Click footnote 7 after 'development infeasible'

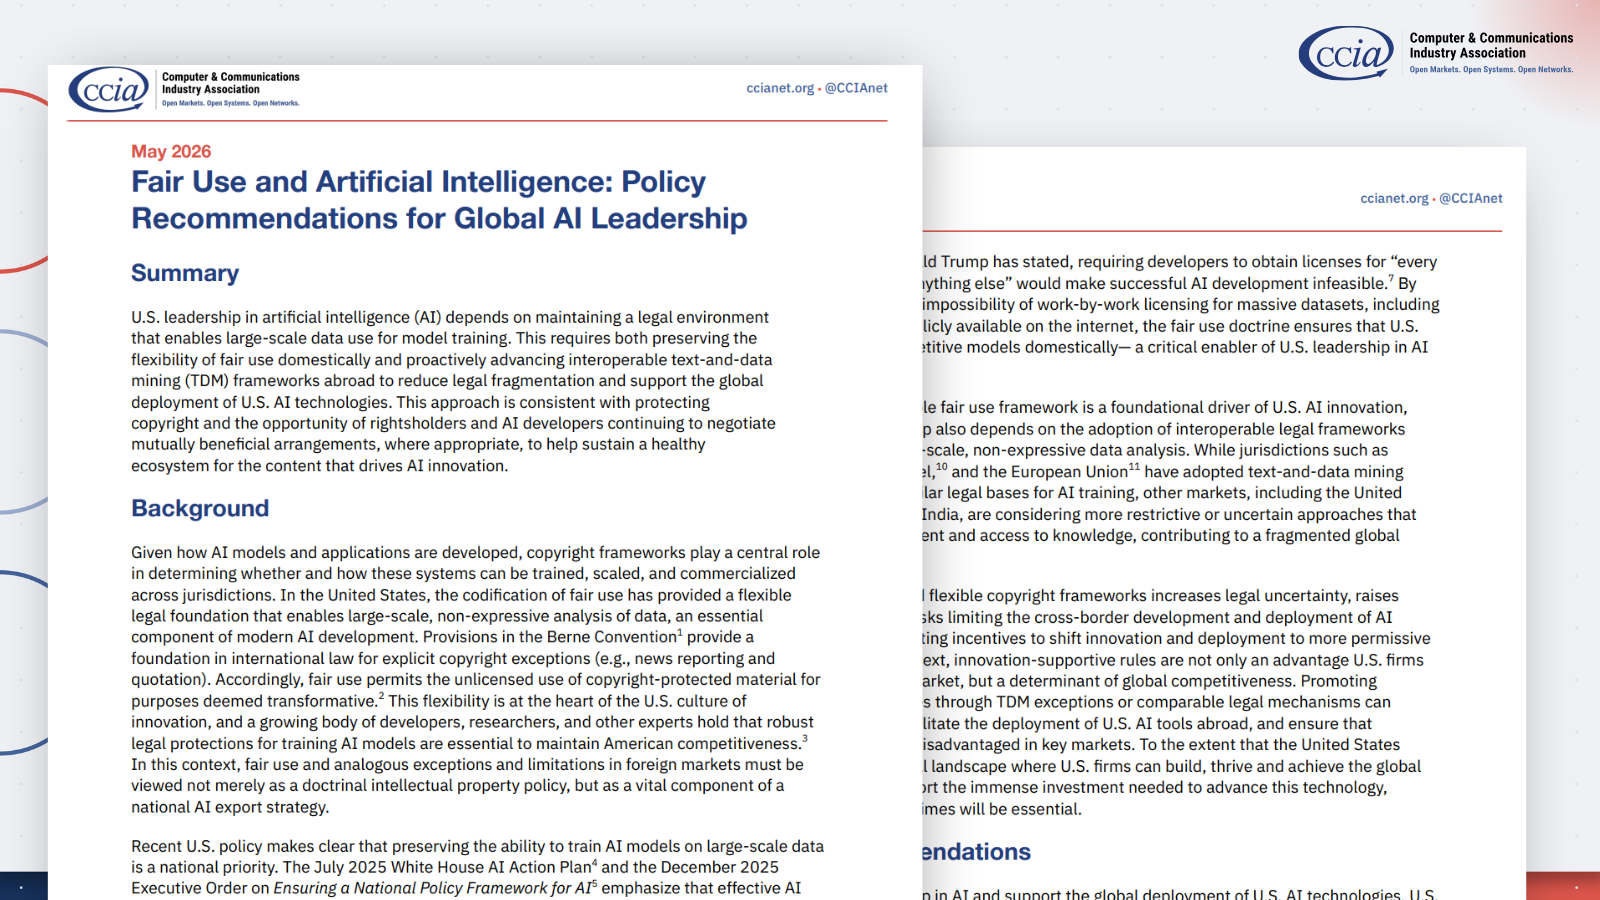pos(1391,279)
